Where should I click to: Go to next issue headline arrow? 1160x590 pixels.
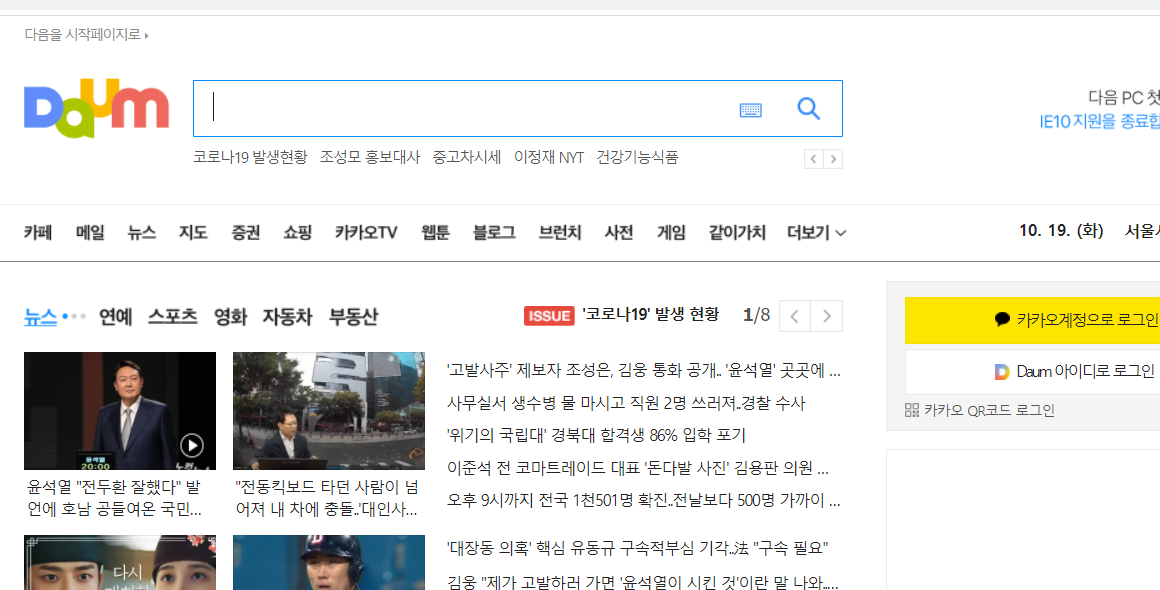[826, 316]
